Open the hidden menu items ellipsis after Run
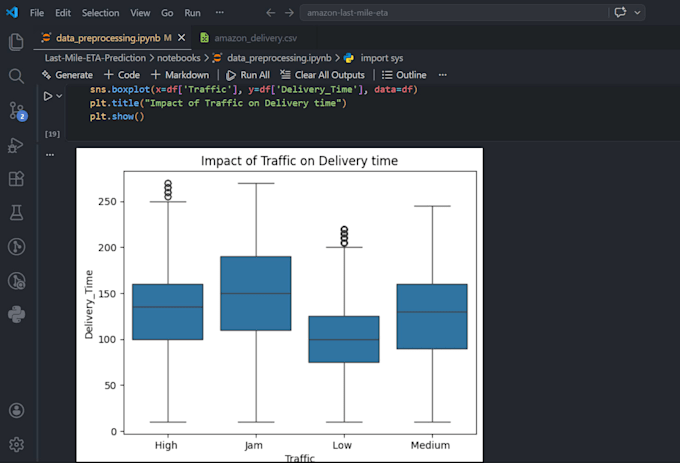 tap(220, 13)
